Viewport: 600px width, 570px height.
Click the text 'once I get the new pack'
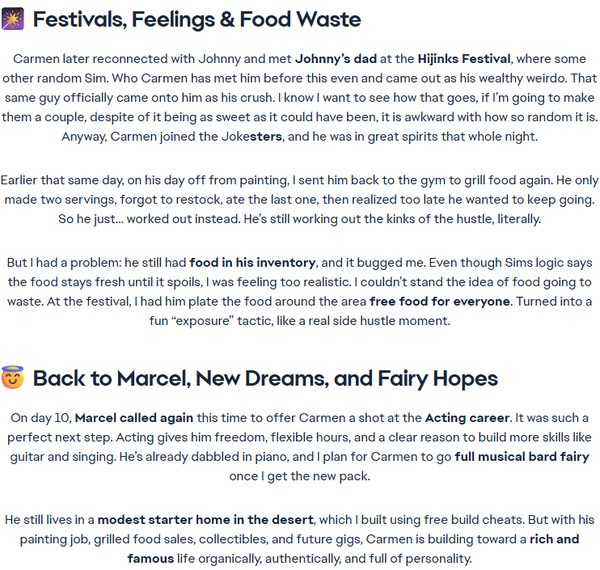300,476
